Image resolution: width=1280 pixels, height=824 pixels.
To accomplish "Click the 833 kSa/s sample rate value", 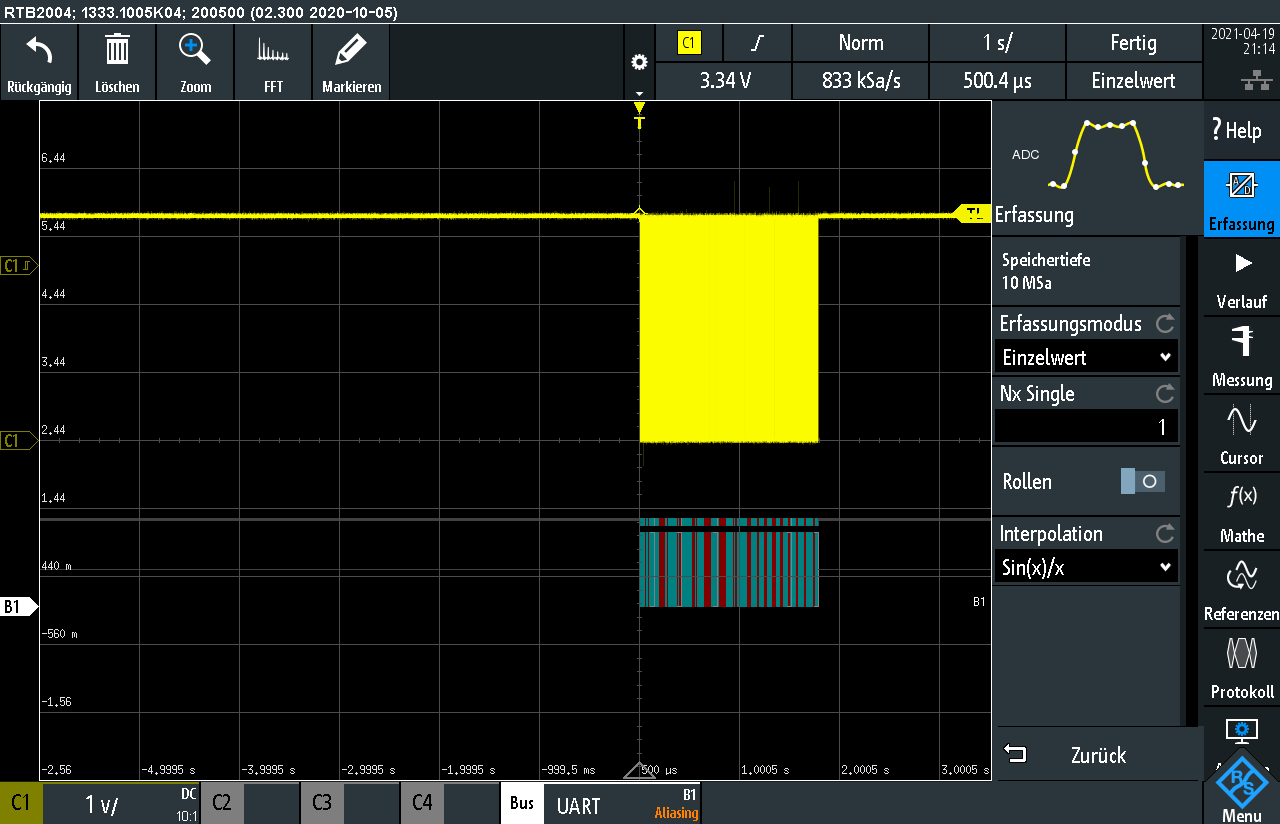I will pos(860,81).
